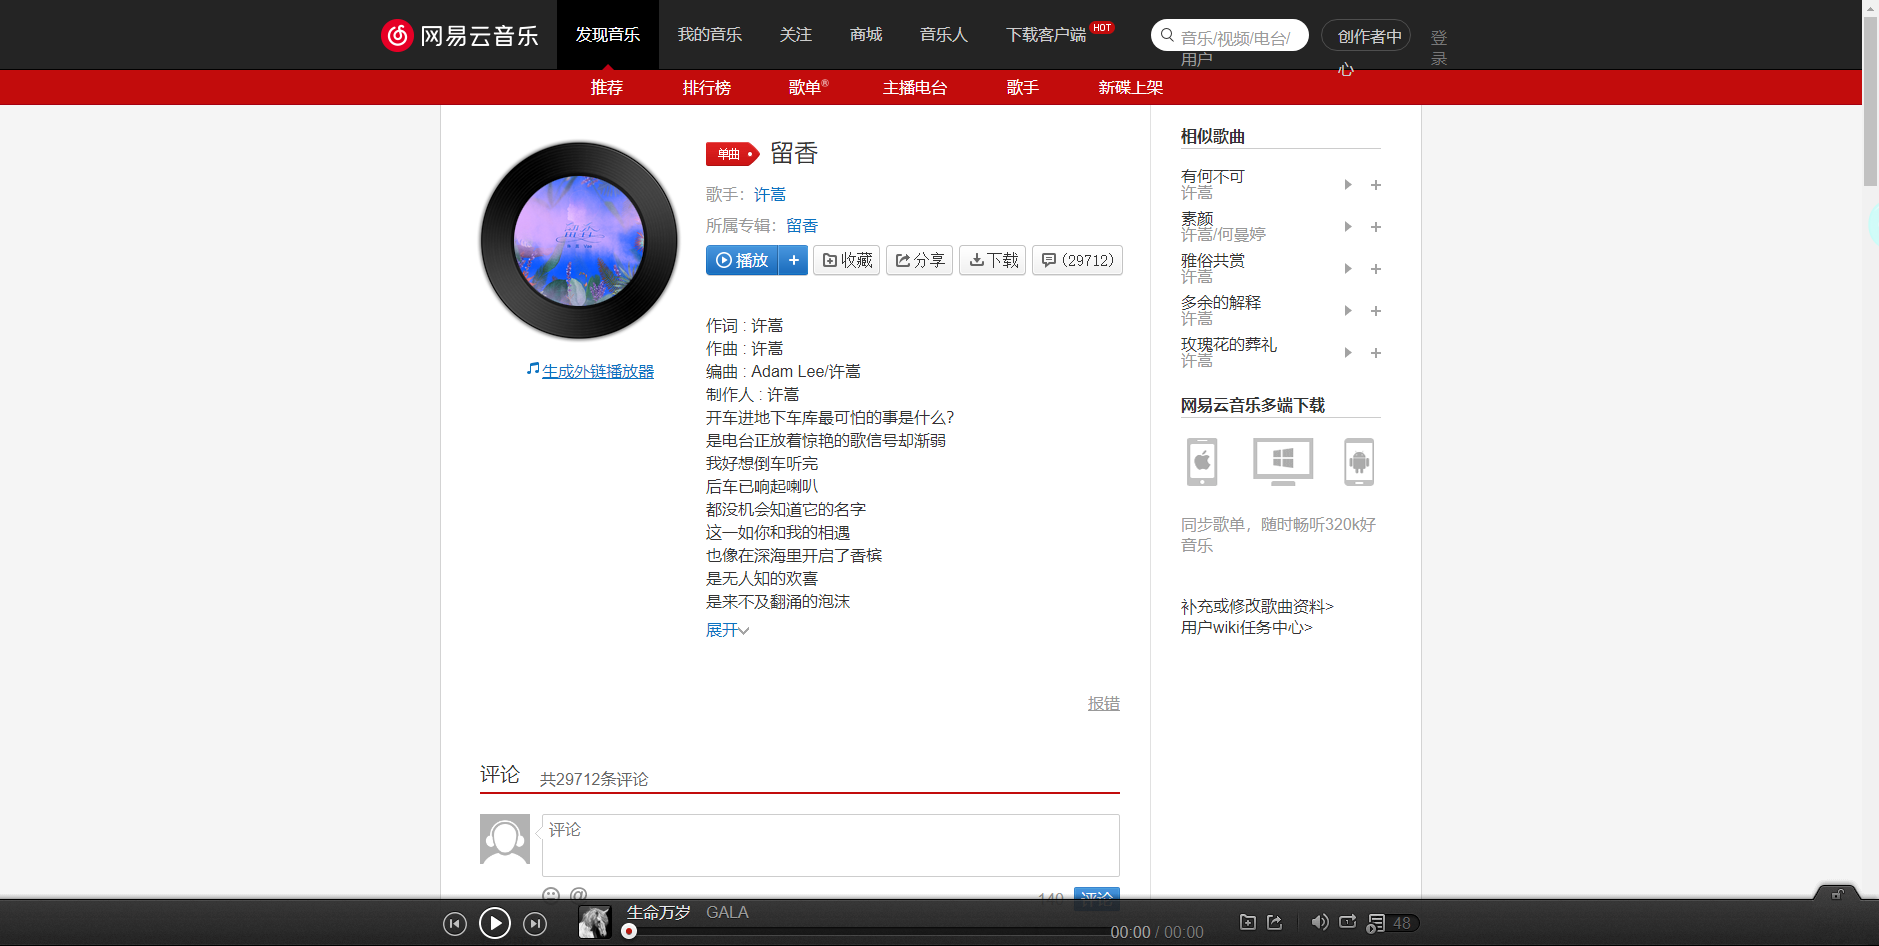Click the 下载 (download) icon for the song

tap(991, 260)
